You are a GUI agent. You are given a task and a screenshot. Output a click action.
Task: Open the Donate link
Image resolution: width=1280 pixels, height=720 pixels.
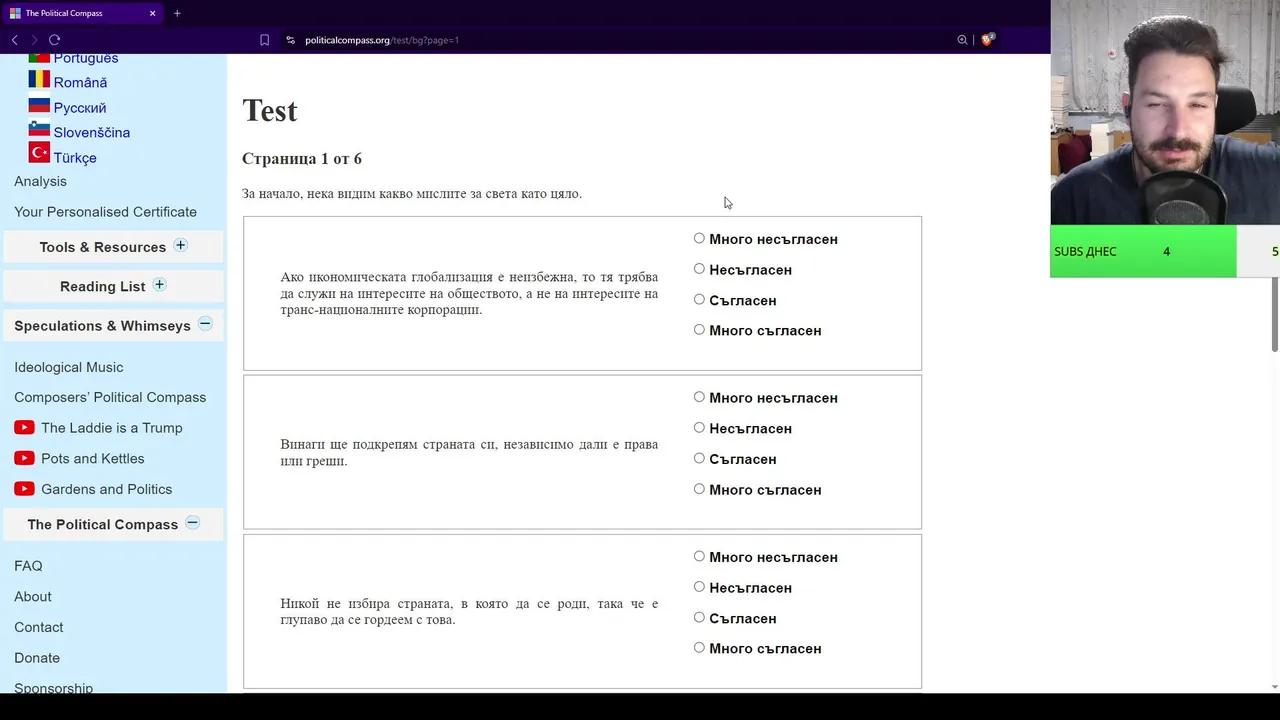37,658
